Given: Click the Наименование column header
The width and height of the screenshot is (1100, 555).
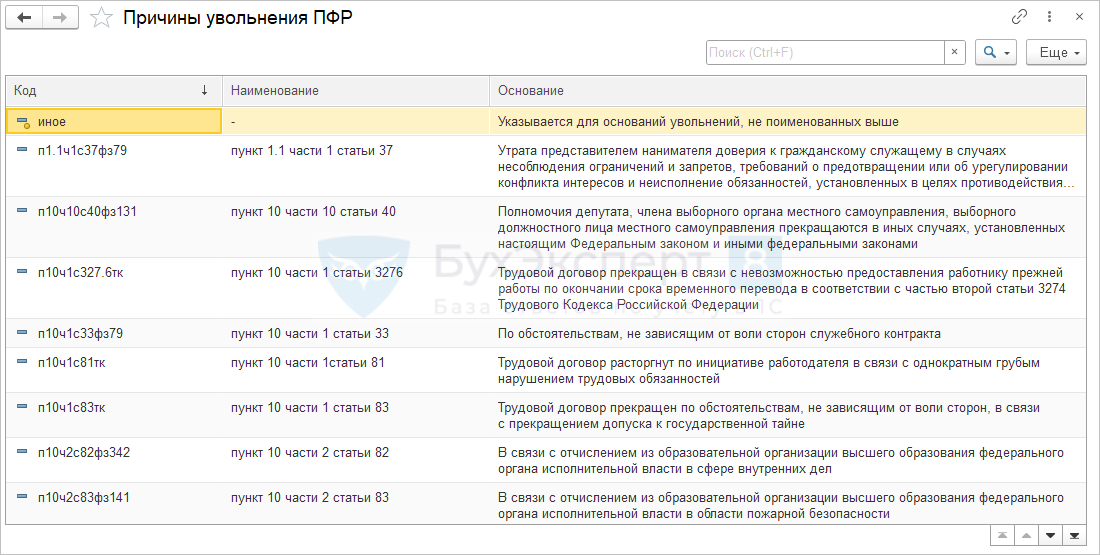Looking at the screenshot, I should tap(354, 90).
